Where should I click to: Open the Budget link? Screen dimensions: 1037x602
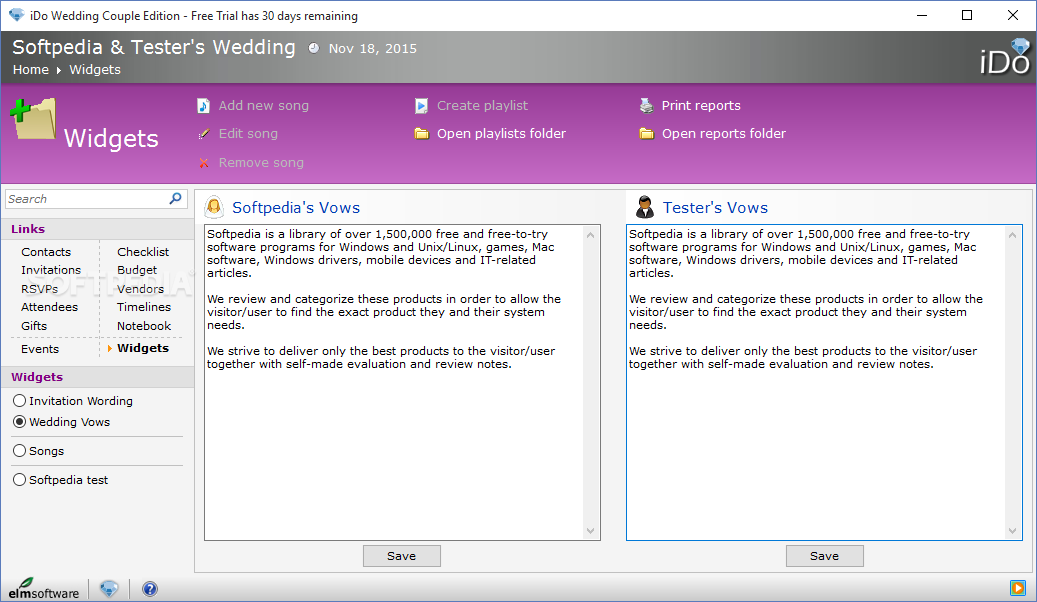[x=137, y=270]
